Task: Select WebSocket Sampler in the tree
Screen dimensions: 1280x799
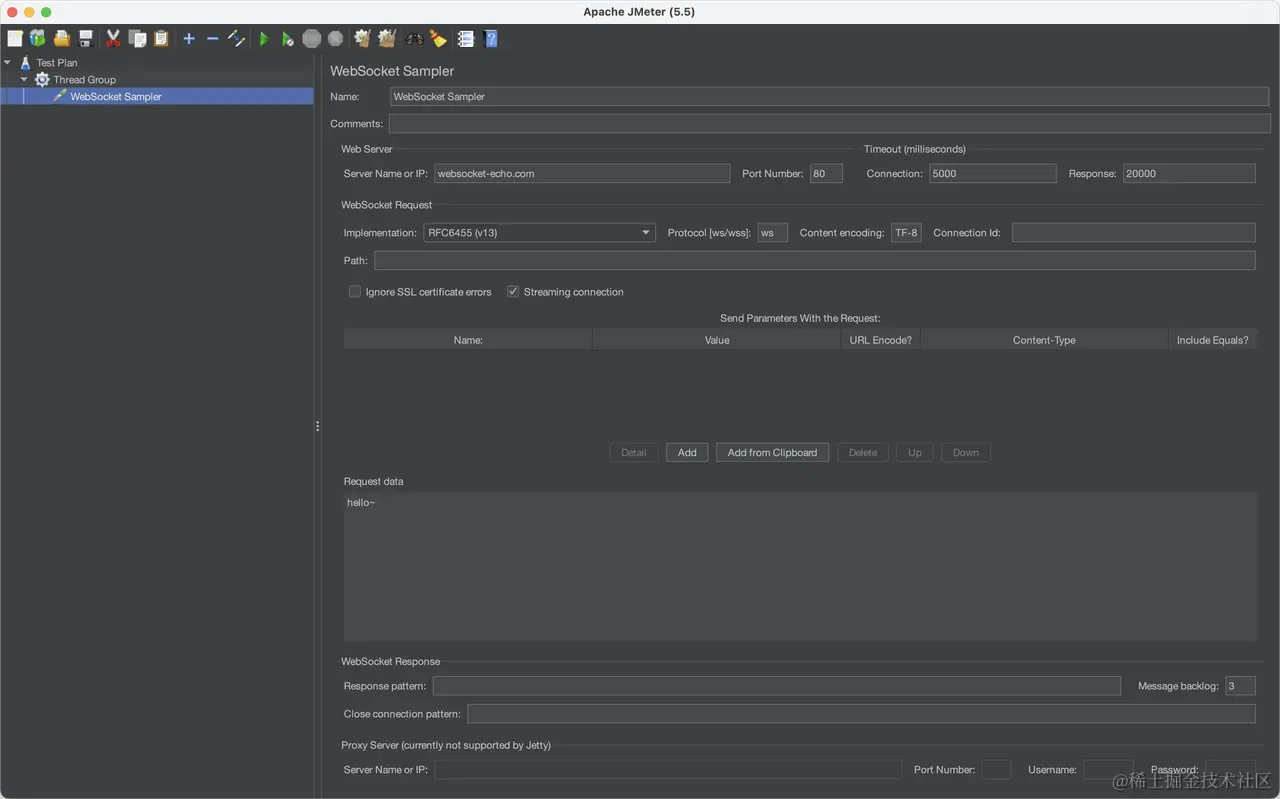Action: tap(116, 97)
